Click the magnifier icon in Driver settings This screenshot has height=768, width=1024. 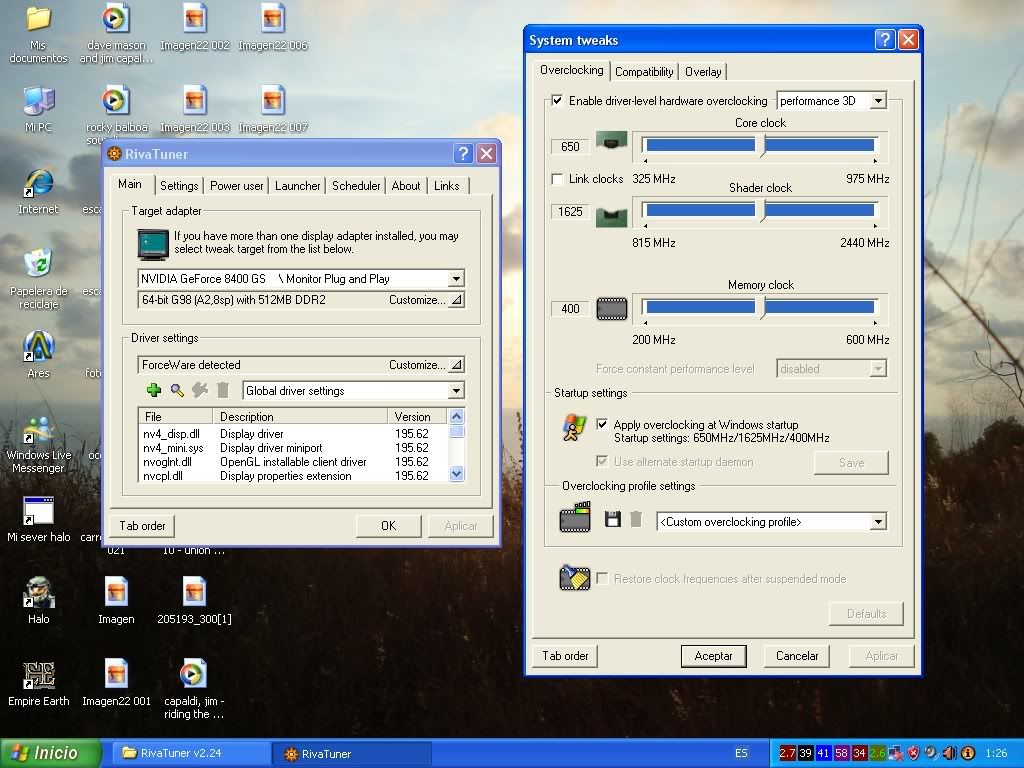177,391
